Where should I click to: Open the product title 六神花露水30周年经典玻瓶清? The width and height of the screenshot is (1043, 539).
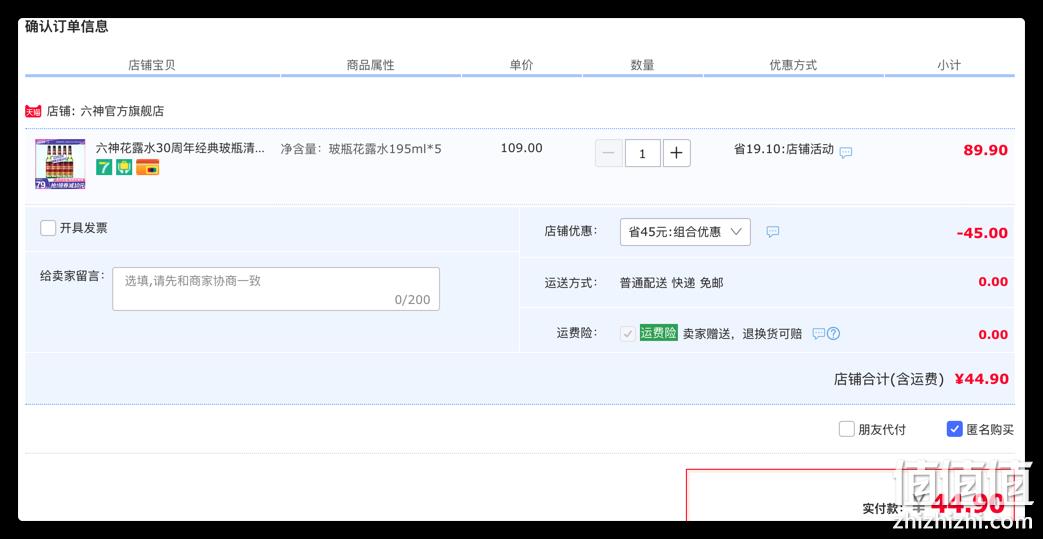point(180,148)
